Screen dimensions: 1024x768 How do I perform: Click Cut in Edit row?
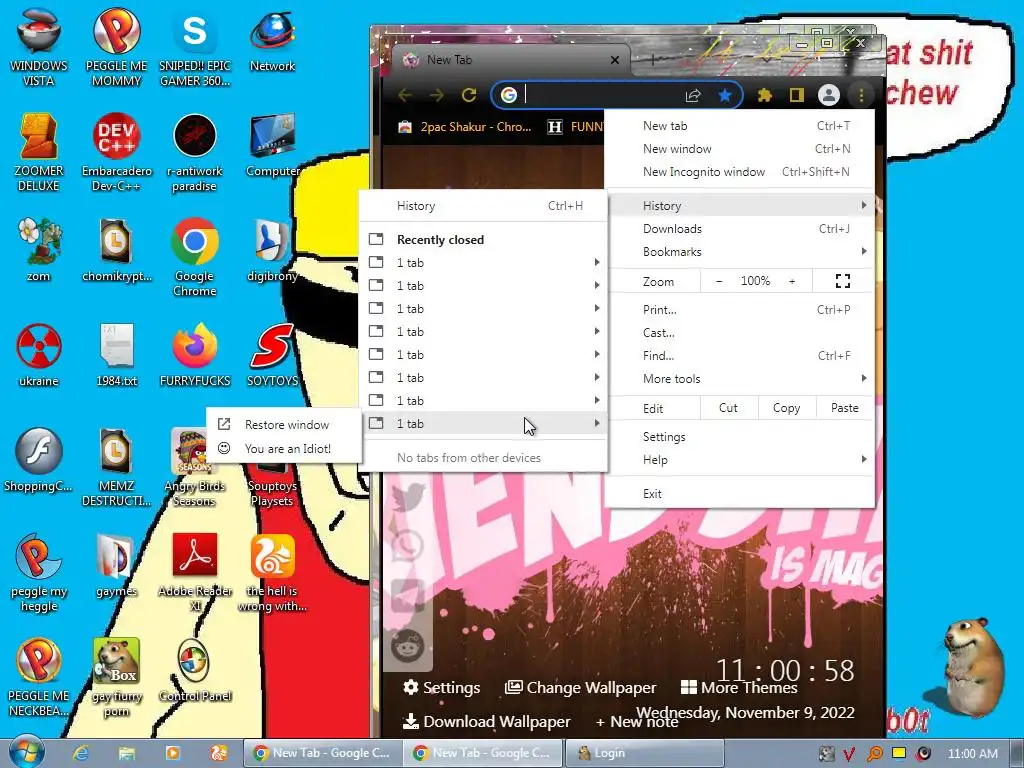(x=728, y=408)
